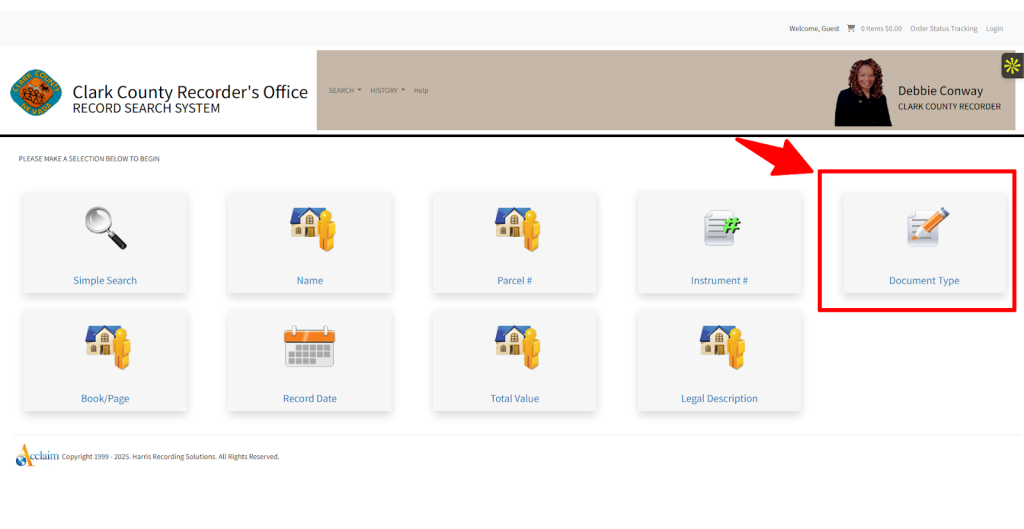Click the Simple Search text link
The width and height of the screenshot is (1024, 529).
pyautogui.click(x=105, y=281)
